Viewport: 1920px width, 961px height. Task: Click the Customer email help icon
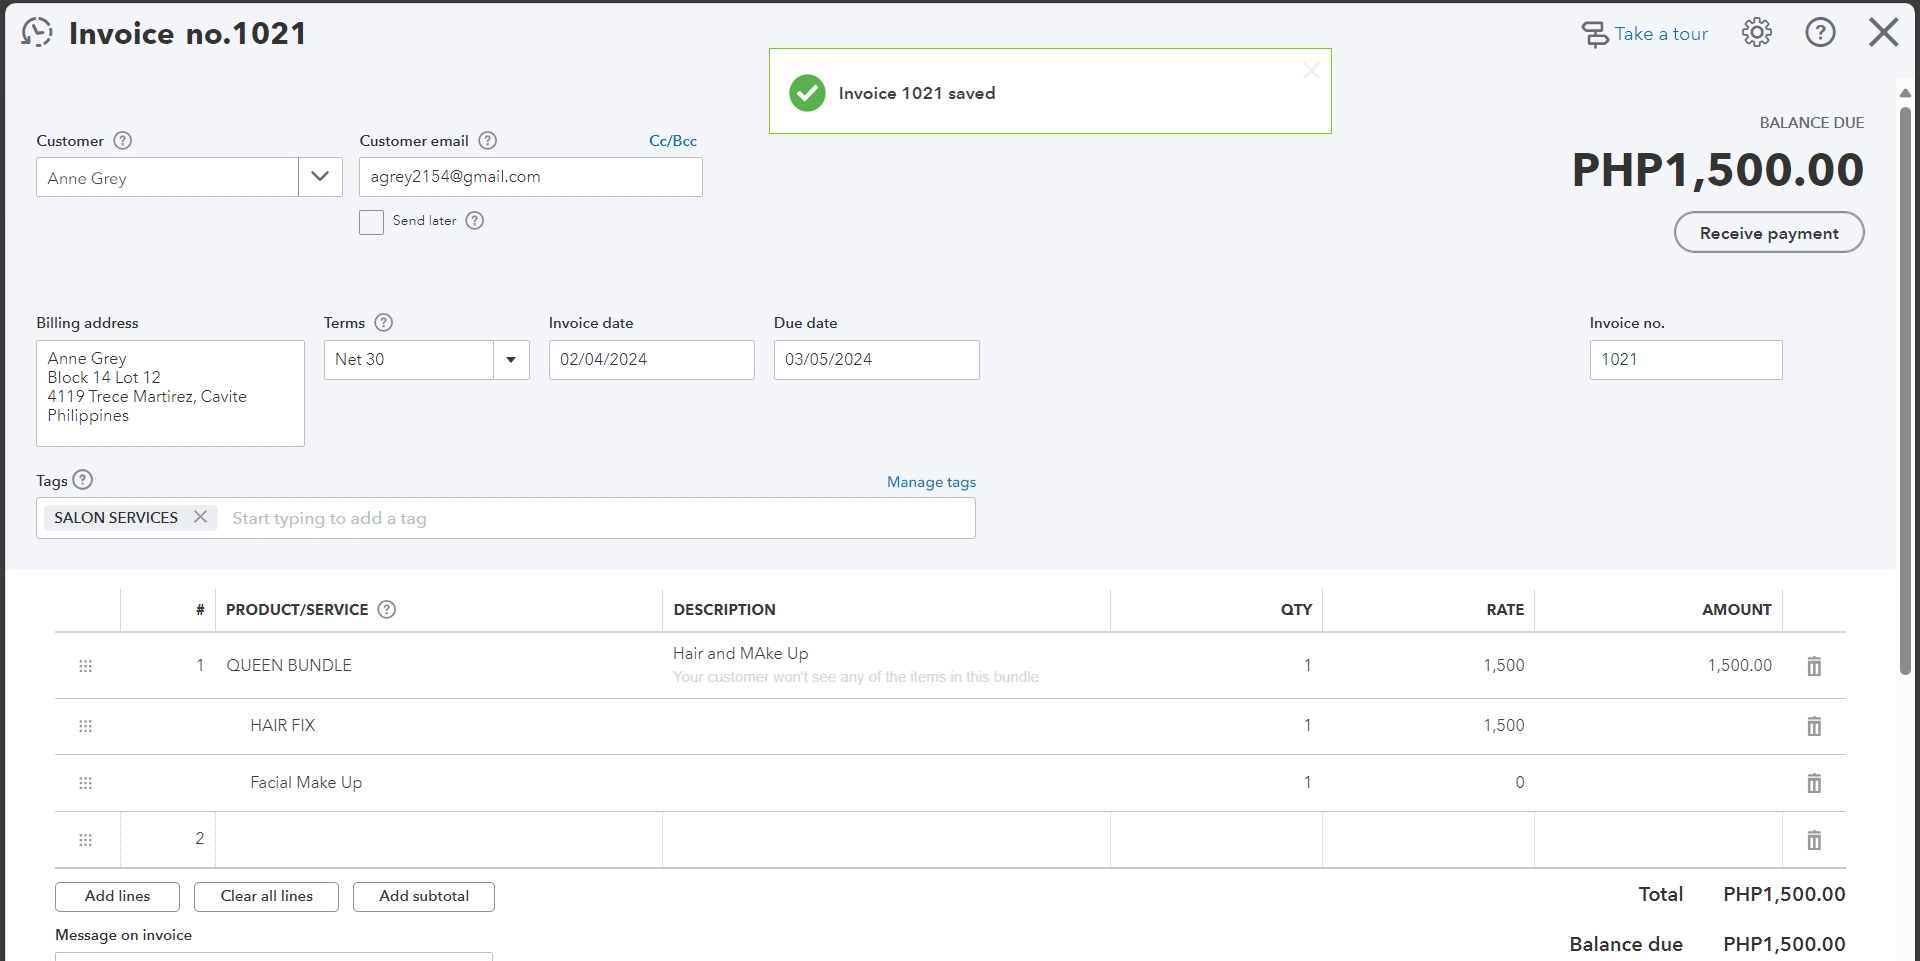(x=488, y=141)
